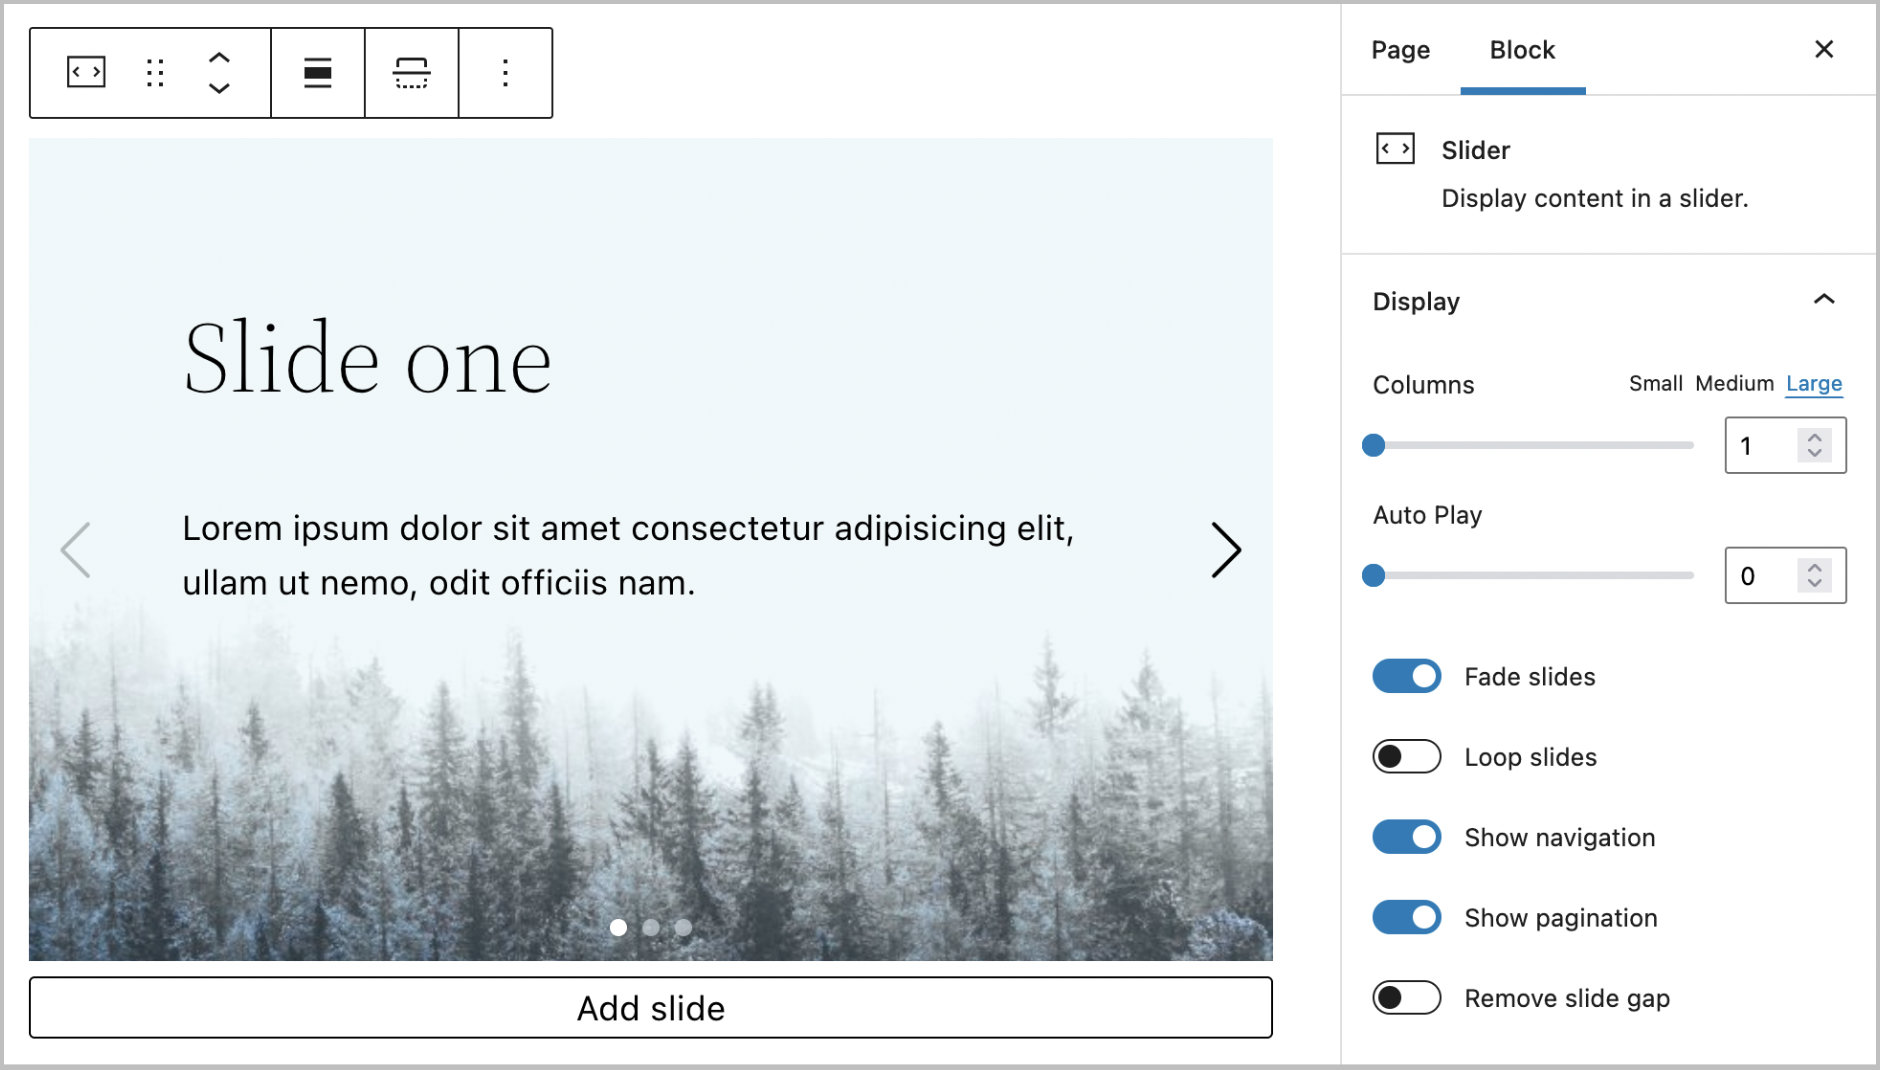This screenshot has width=1880, height=1070.
Task: Disable the Fade slides toggle
Action: pos(1406,677)
